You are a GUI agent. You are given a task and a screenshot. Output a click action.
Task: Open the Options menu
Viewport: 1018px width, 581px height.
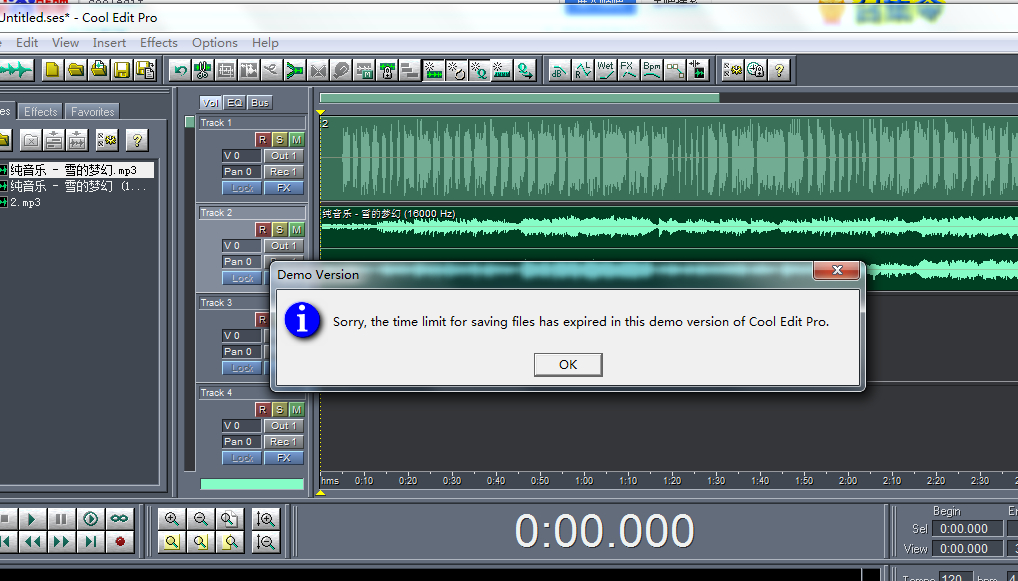point(215,43)
